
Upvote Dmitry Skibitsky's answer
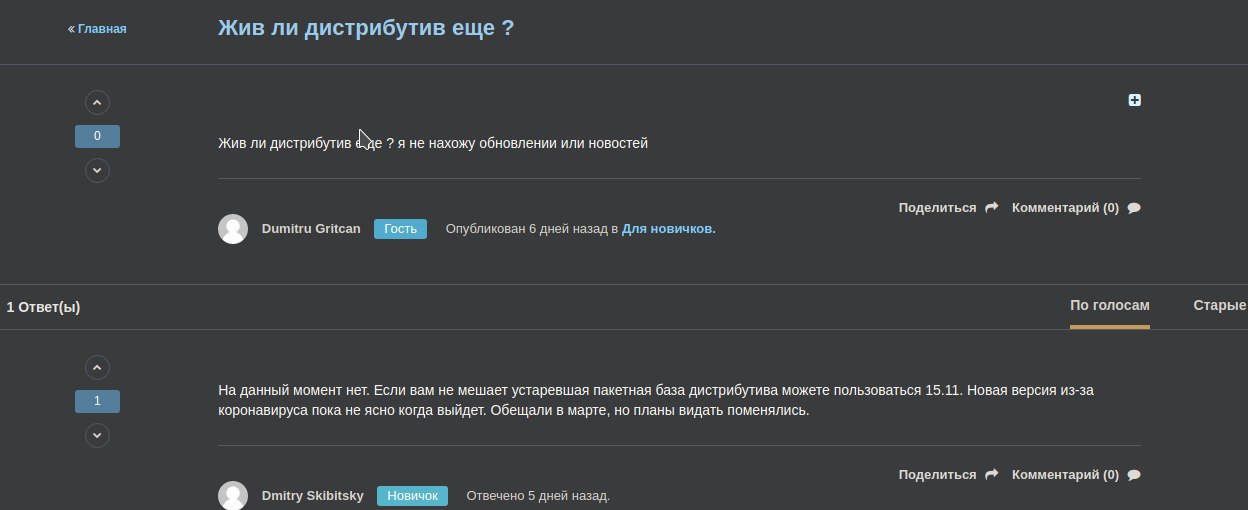point(97,367)
